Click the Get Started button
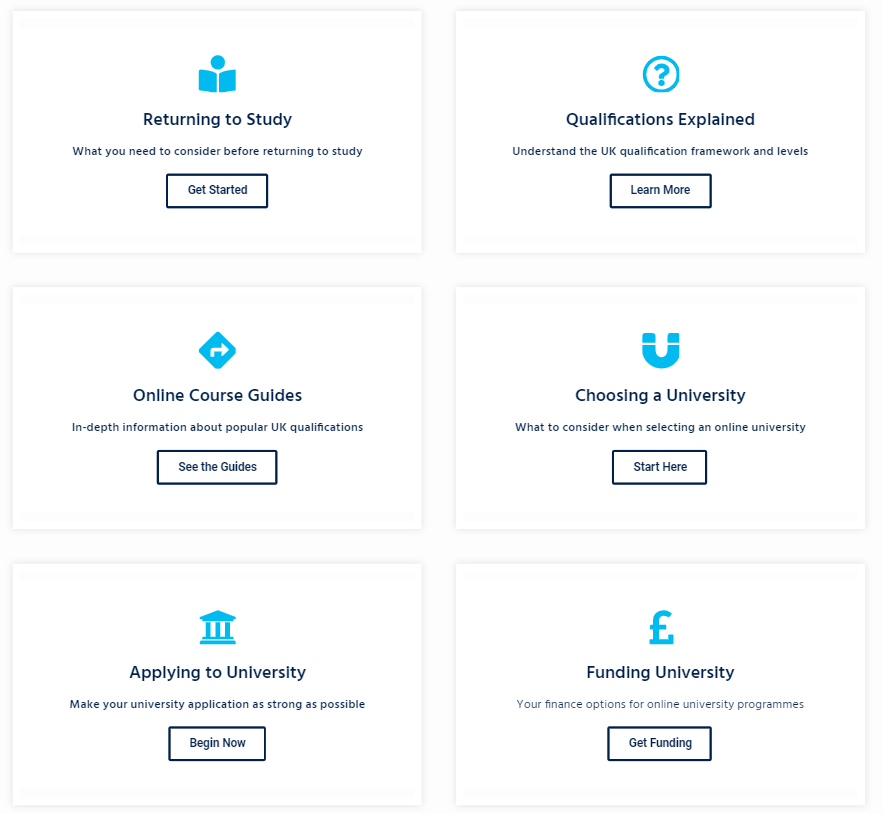883x814 pixels. [217, 190]
